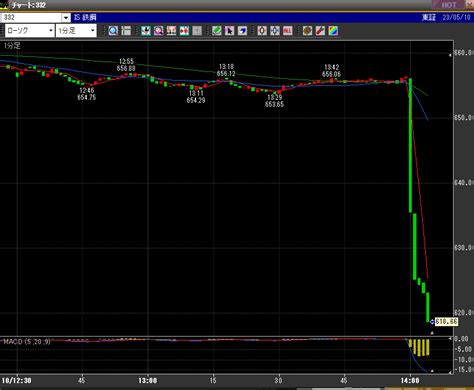Click the red ALL toolbar icon

[288, 31]
